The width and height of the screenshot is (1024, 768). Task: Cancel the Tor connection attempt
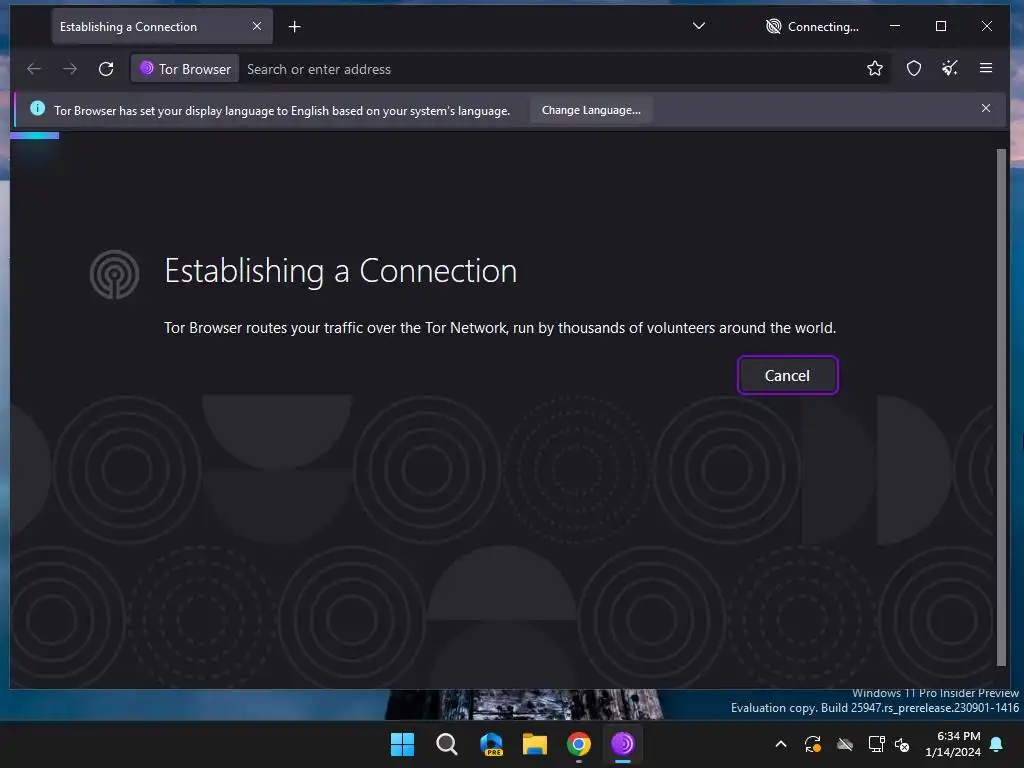pos(787,376)
